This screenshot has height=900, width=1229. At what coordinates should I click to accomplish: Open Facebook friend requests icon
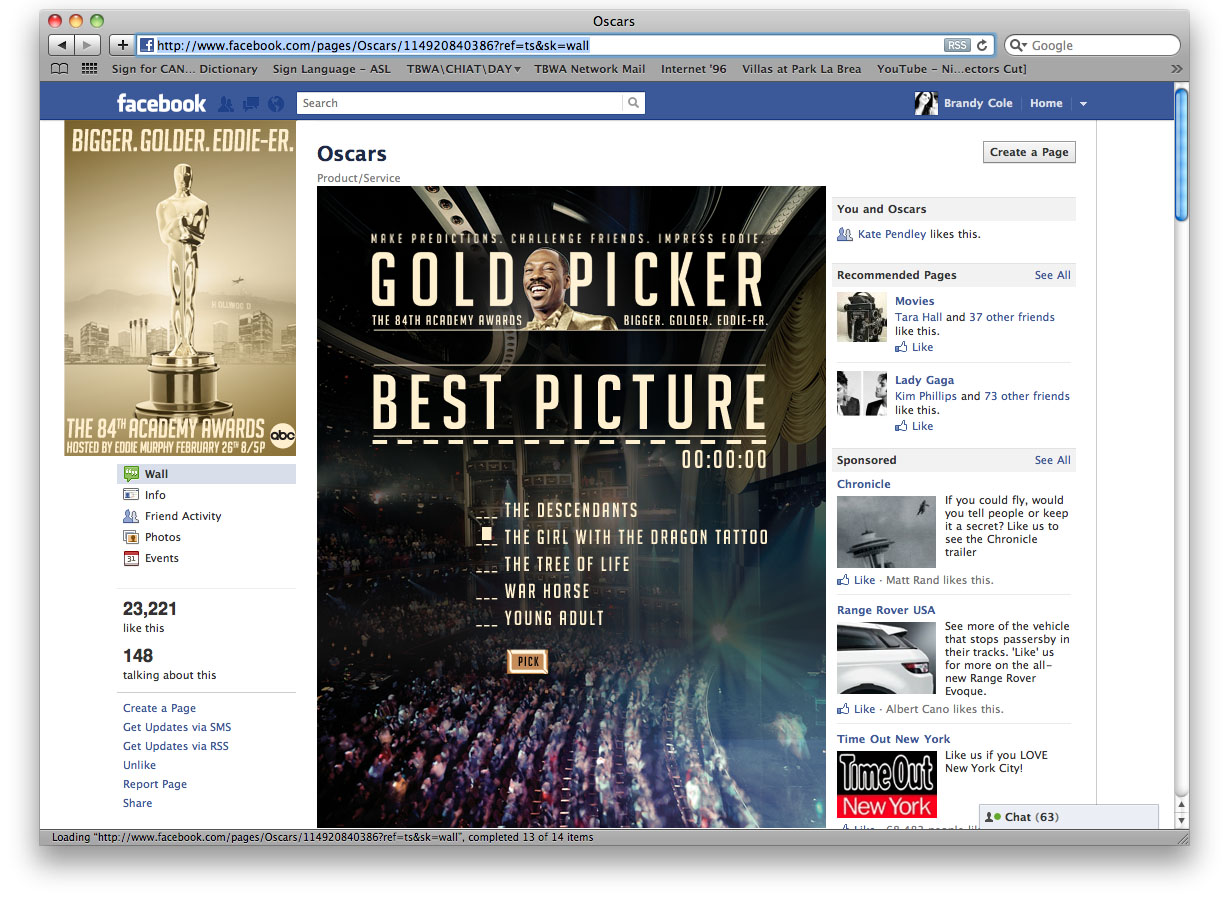226,103
